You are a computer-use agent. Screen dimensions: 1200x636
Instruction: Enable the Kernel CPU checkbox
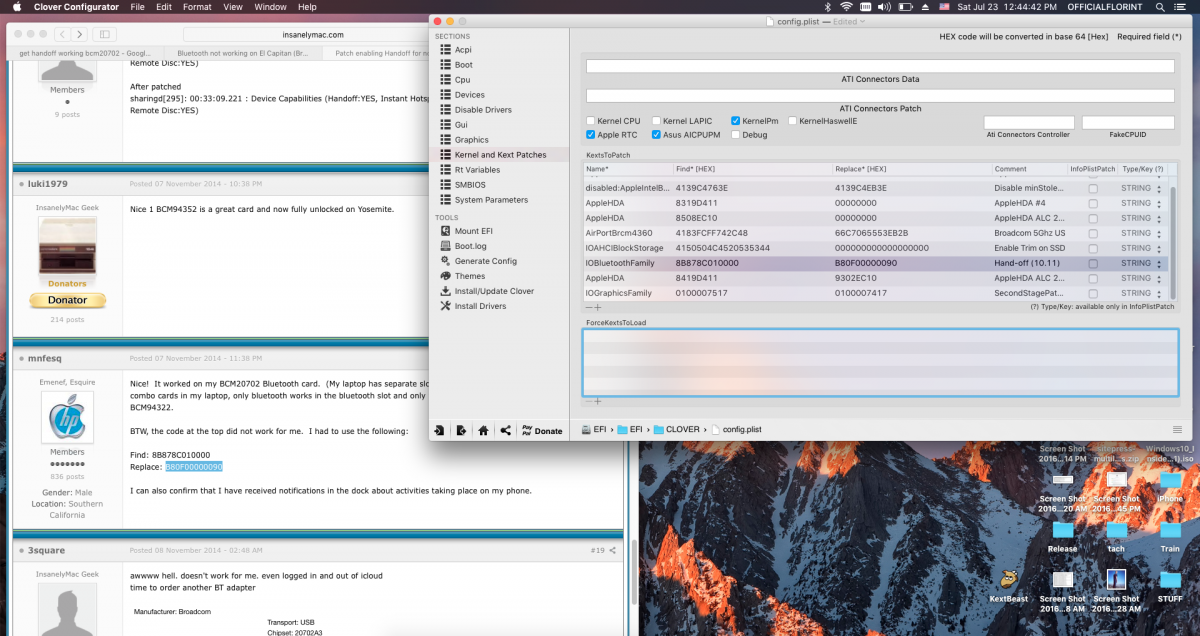(x=591, y=121)
